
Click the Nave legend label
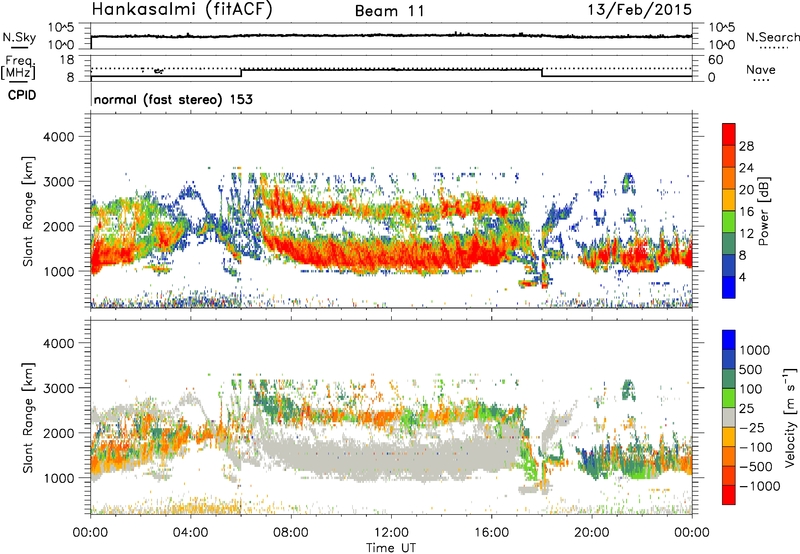point(761,70)
